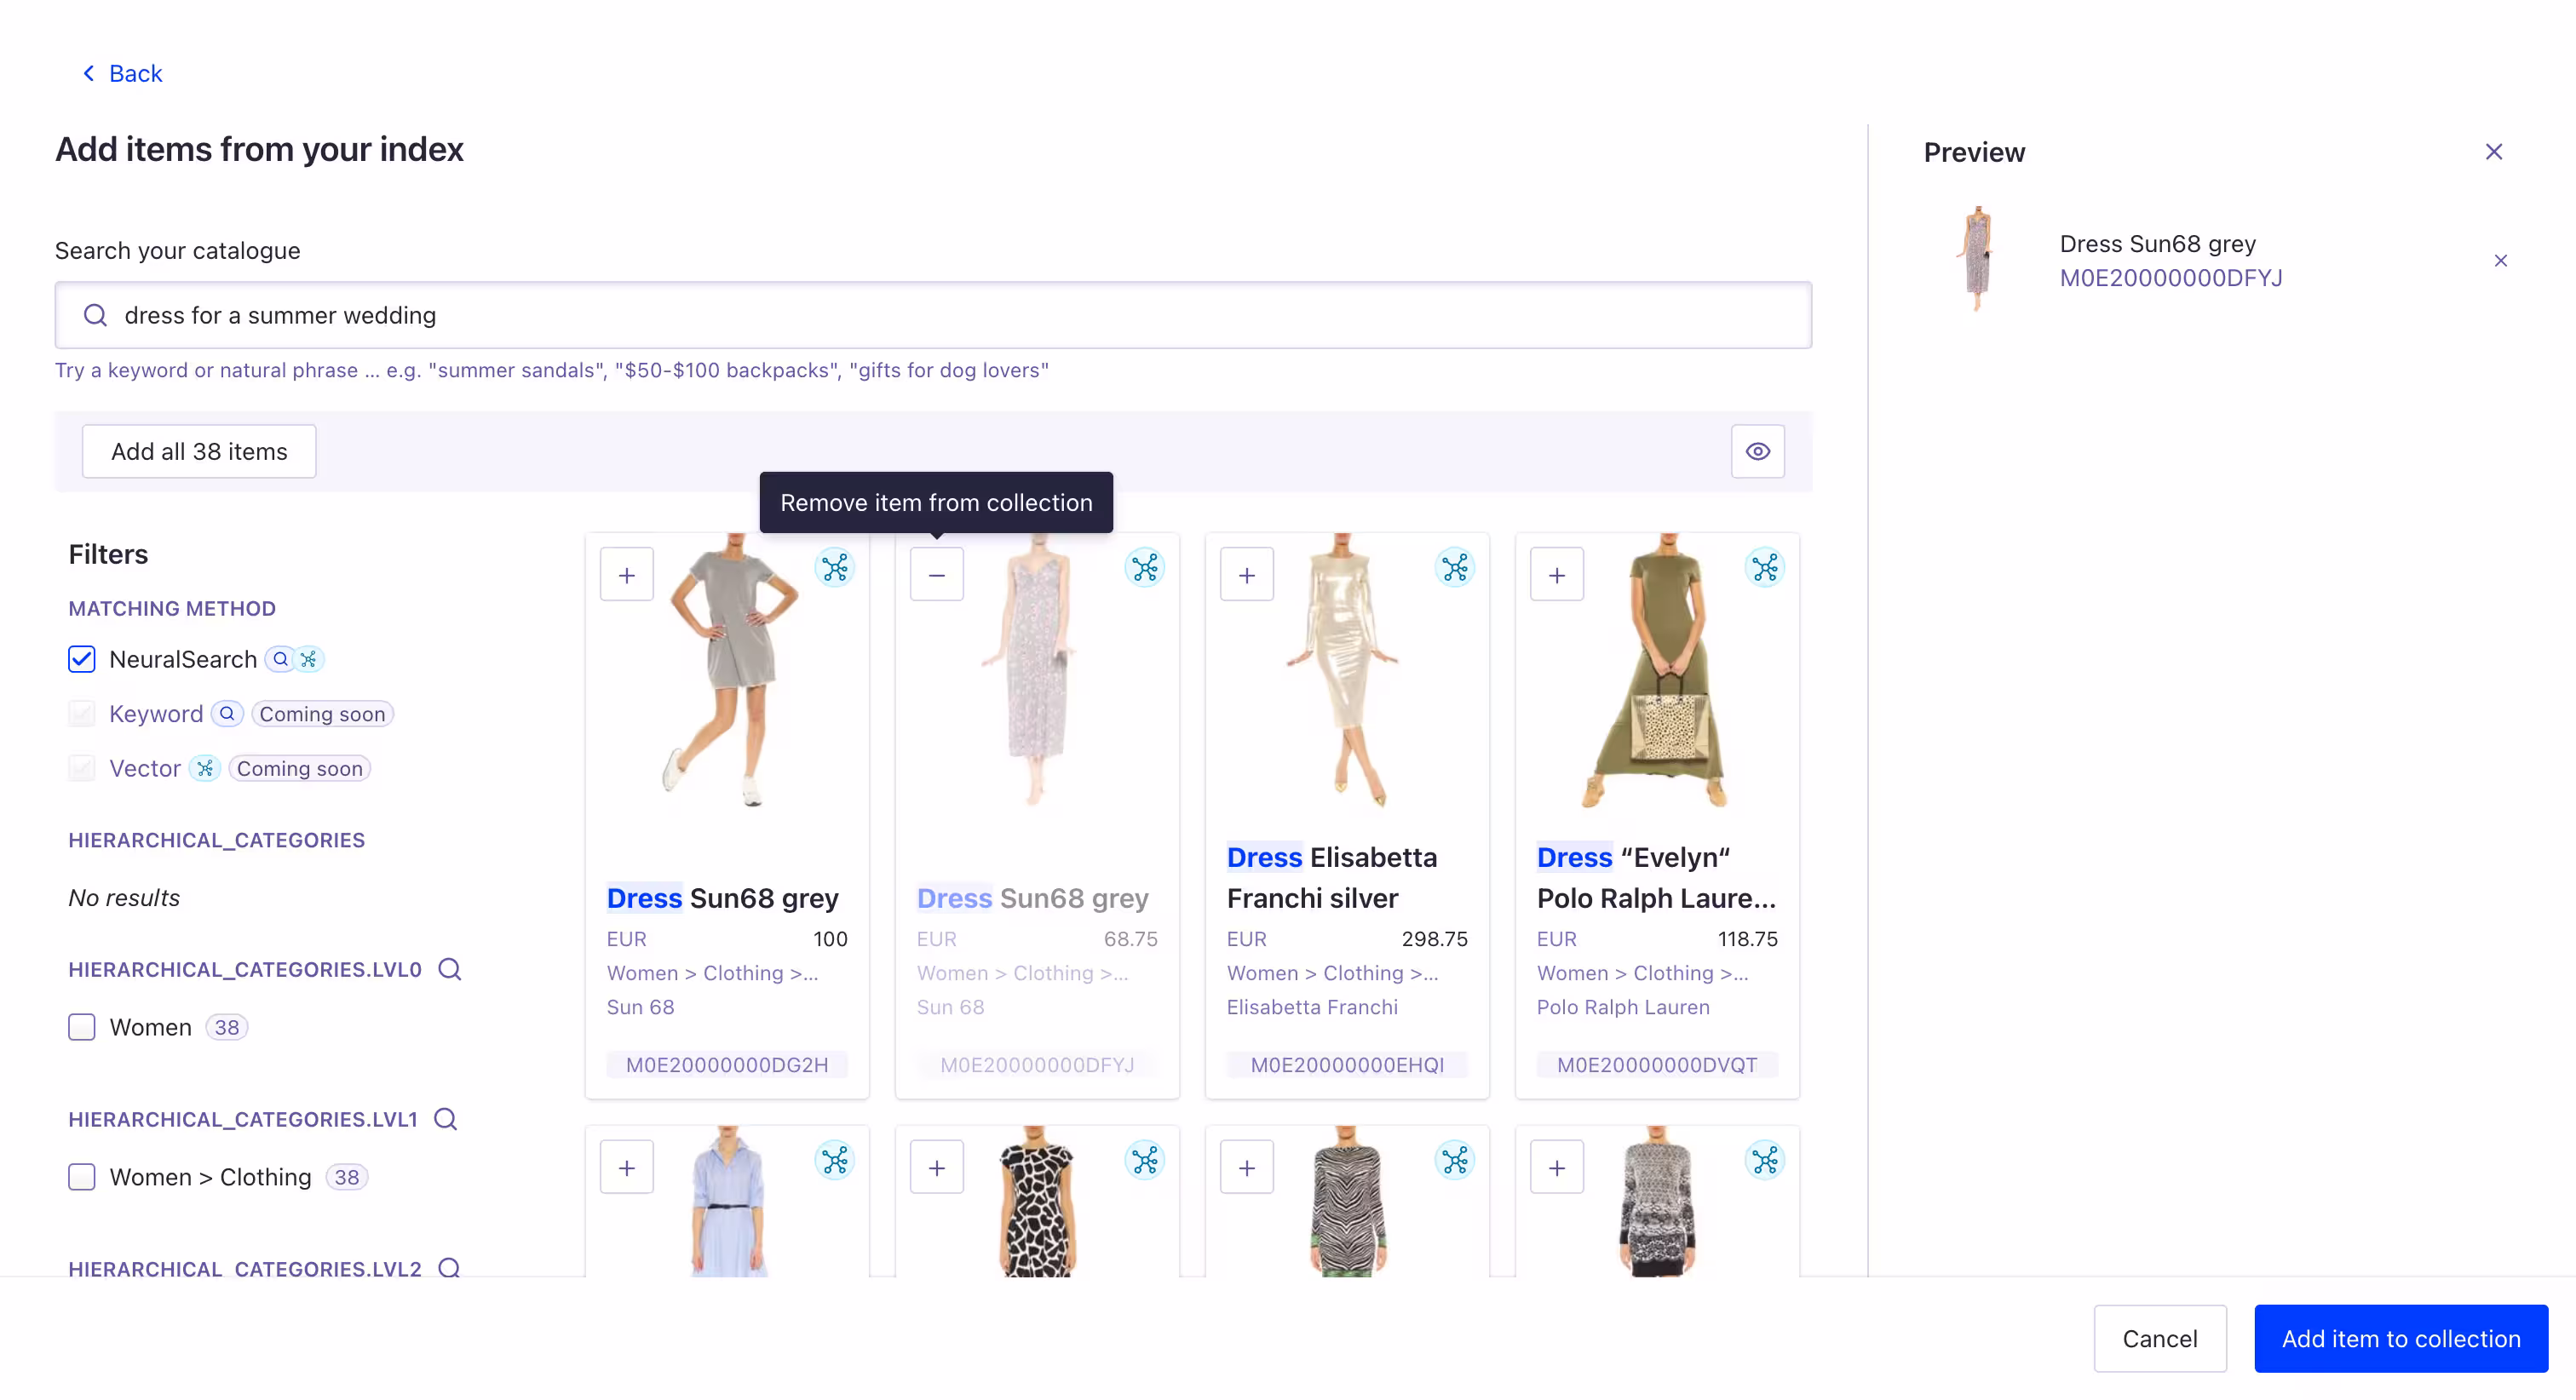Viewport: 2576px width, 1400px height.
Task: Click product ID M0E20000000EHQI
Action: (1347, 1065)
